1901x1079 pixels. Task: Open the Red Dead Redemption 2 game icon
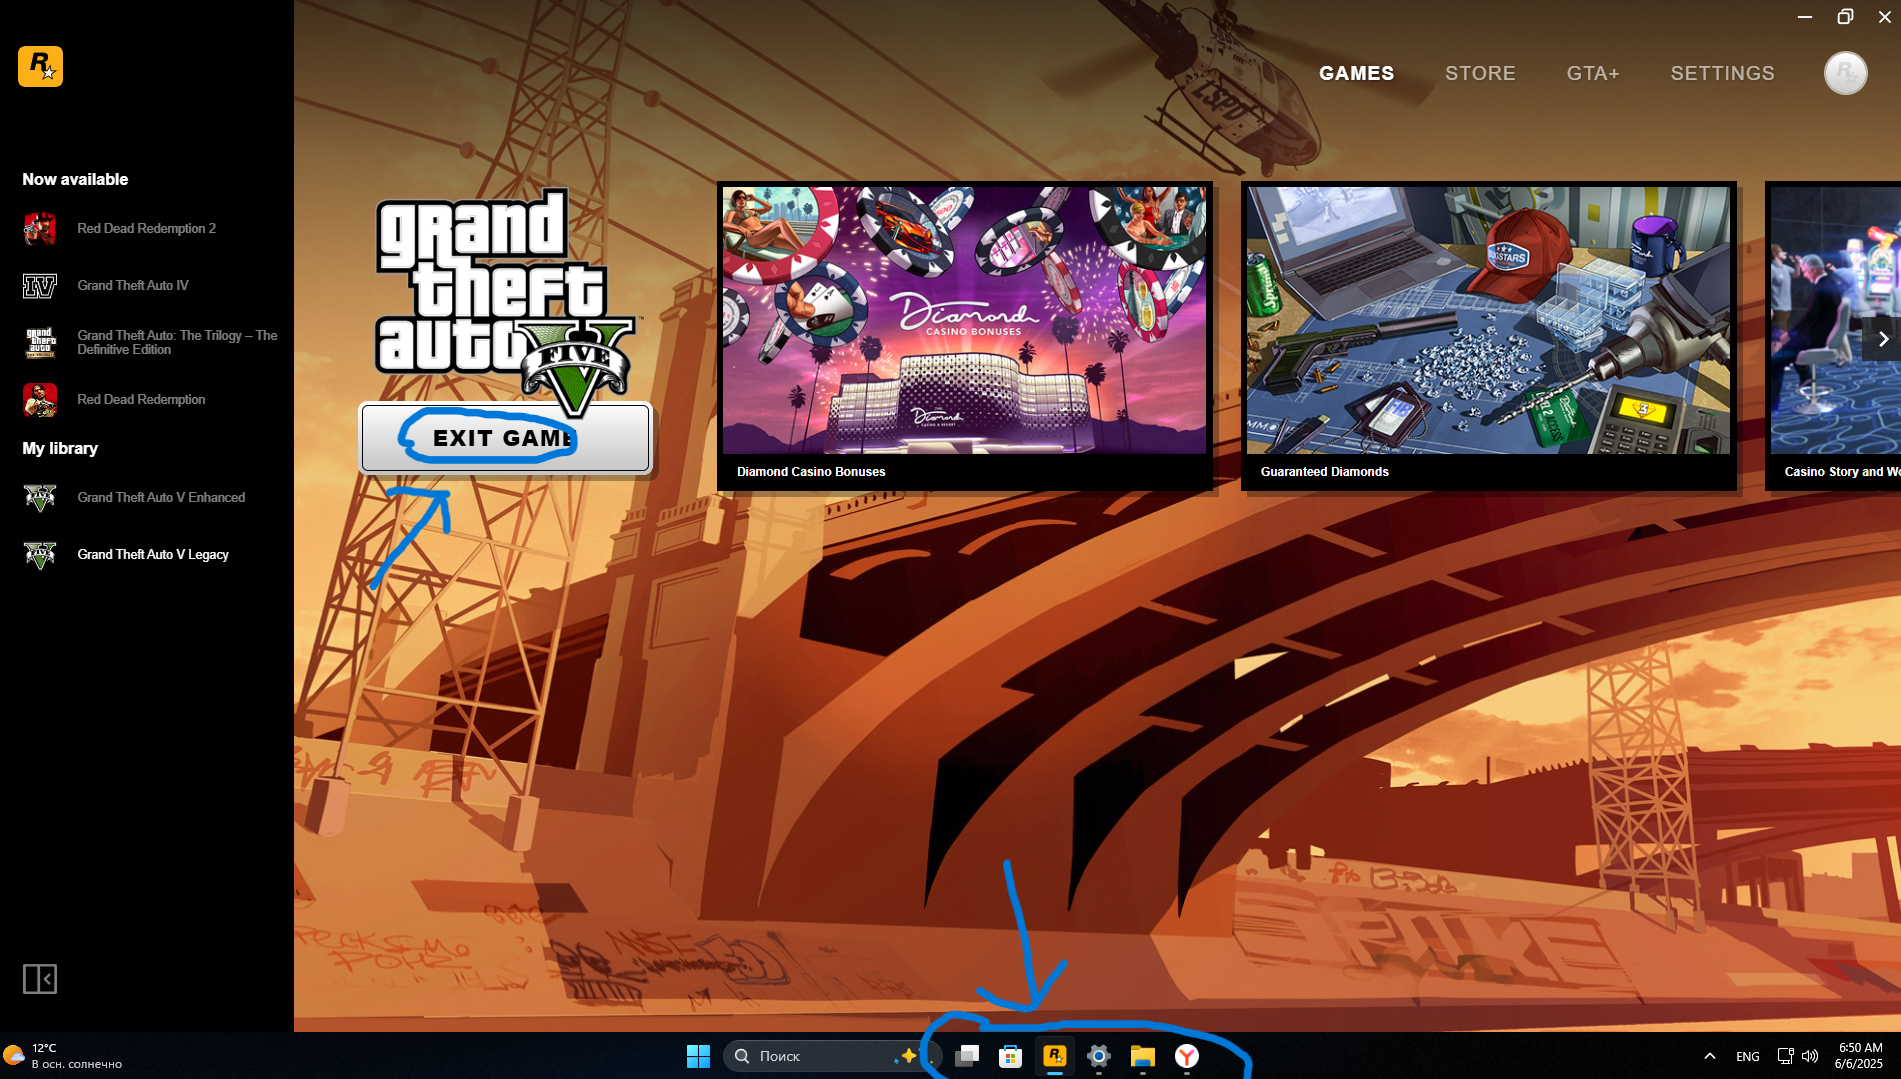[40, 228]
